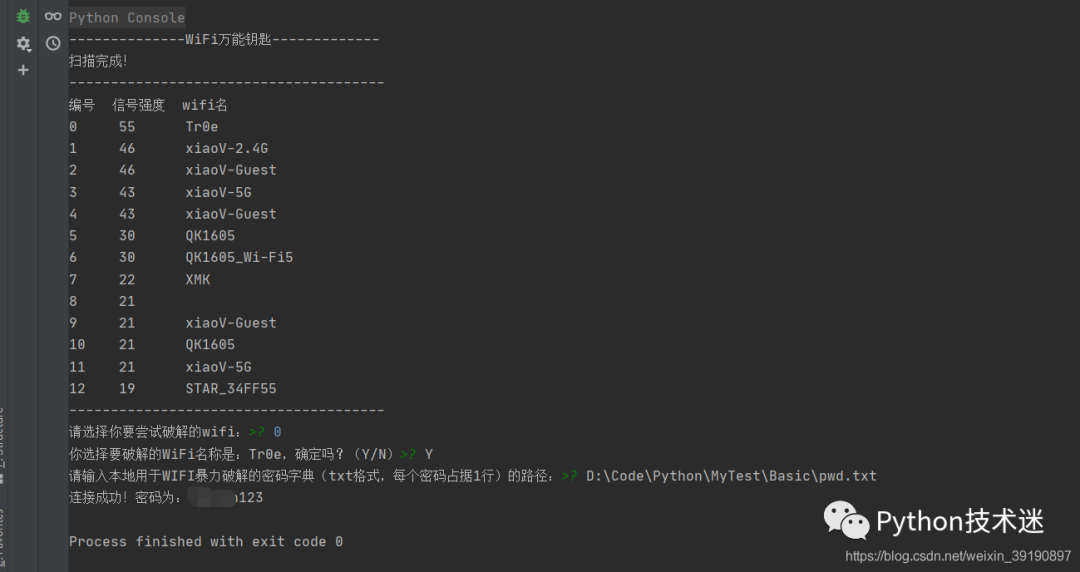Open the blog.csdn.net link
Image resolution: width=1080 pixels, height=572 pixels.
[x=958, y=555]
